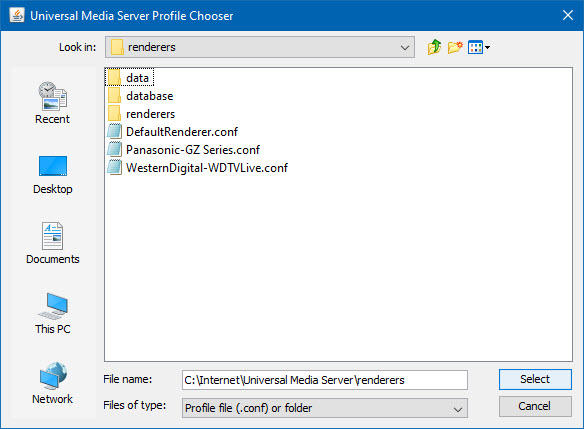Screen dimensions: 584x429
Task: Choose the Panasonic-GZ Series.conf file
Action: click(183, 149)
